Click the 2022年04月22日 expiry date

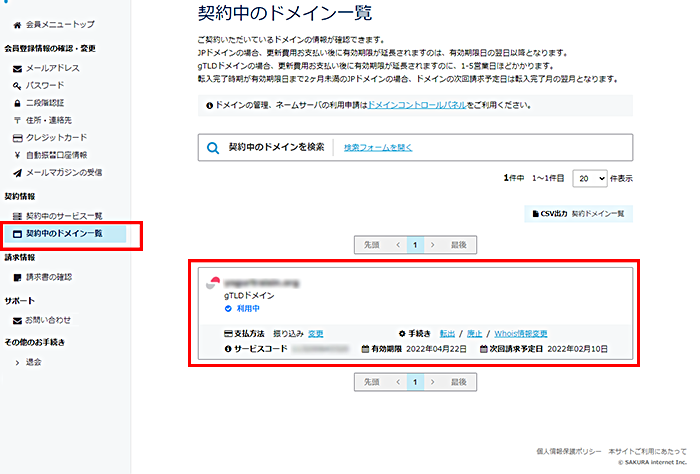coord(436,349)
